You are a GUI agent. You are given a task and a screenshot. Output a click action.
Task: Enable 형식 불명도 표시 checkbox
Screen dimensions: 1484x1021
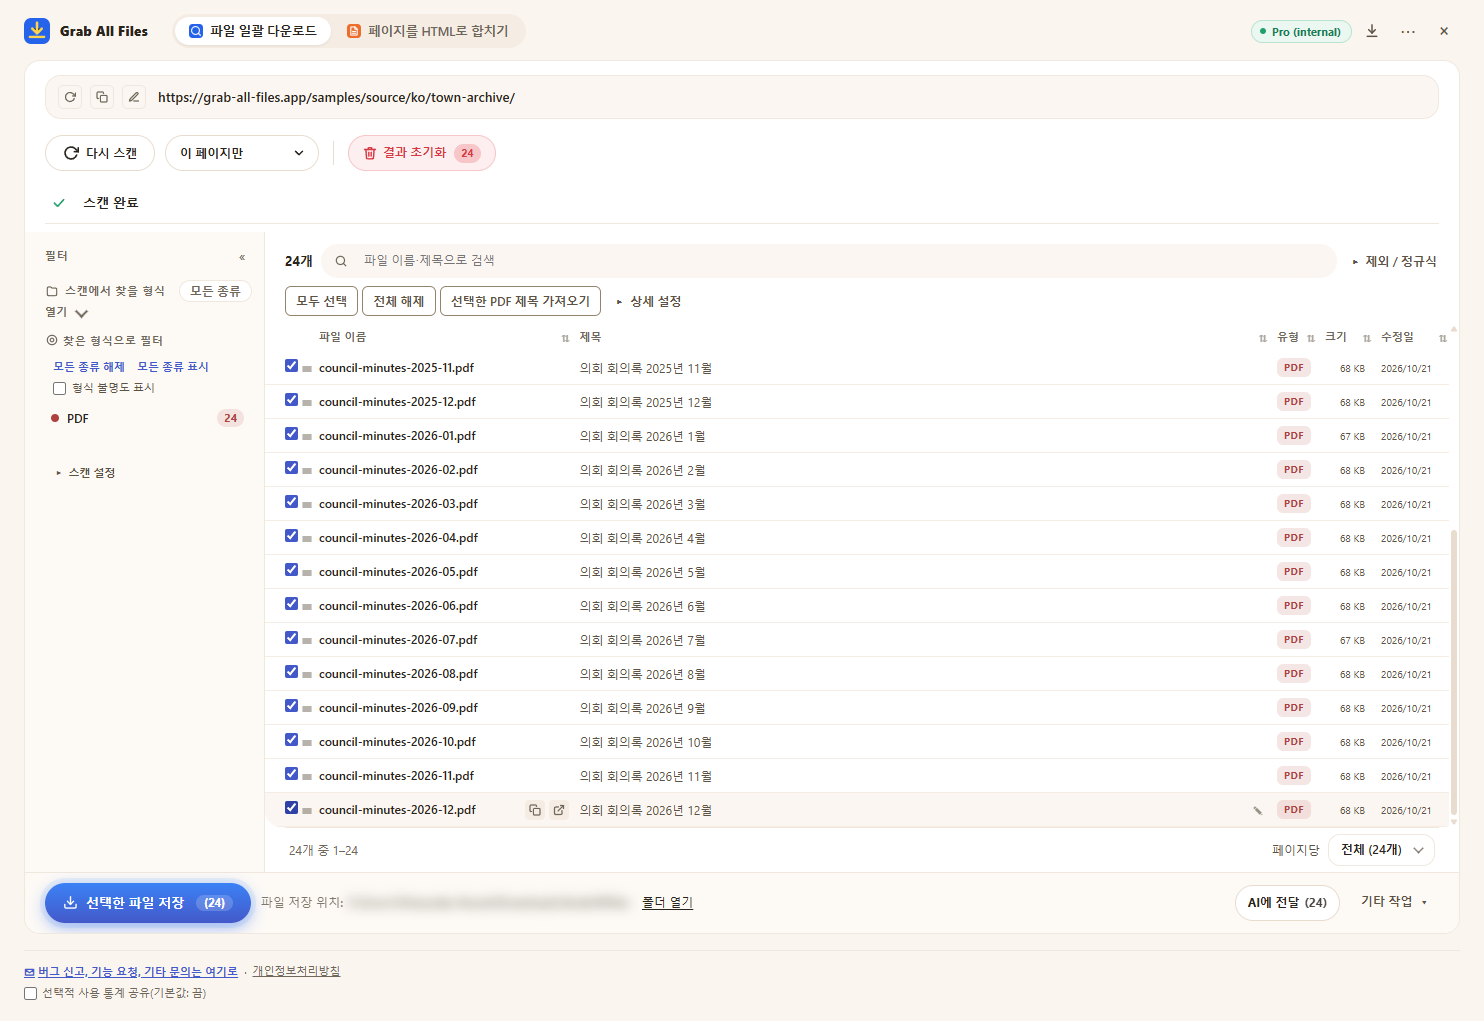click(x=59, y=388)
